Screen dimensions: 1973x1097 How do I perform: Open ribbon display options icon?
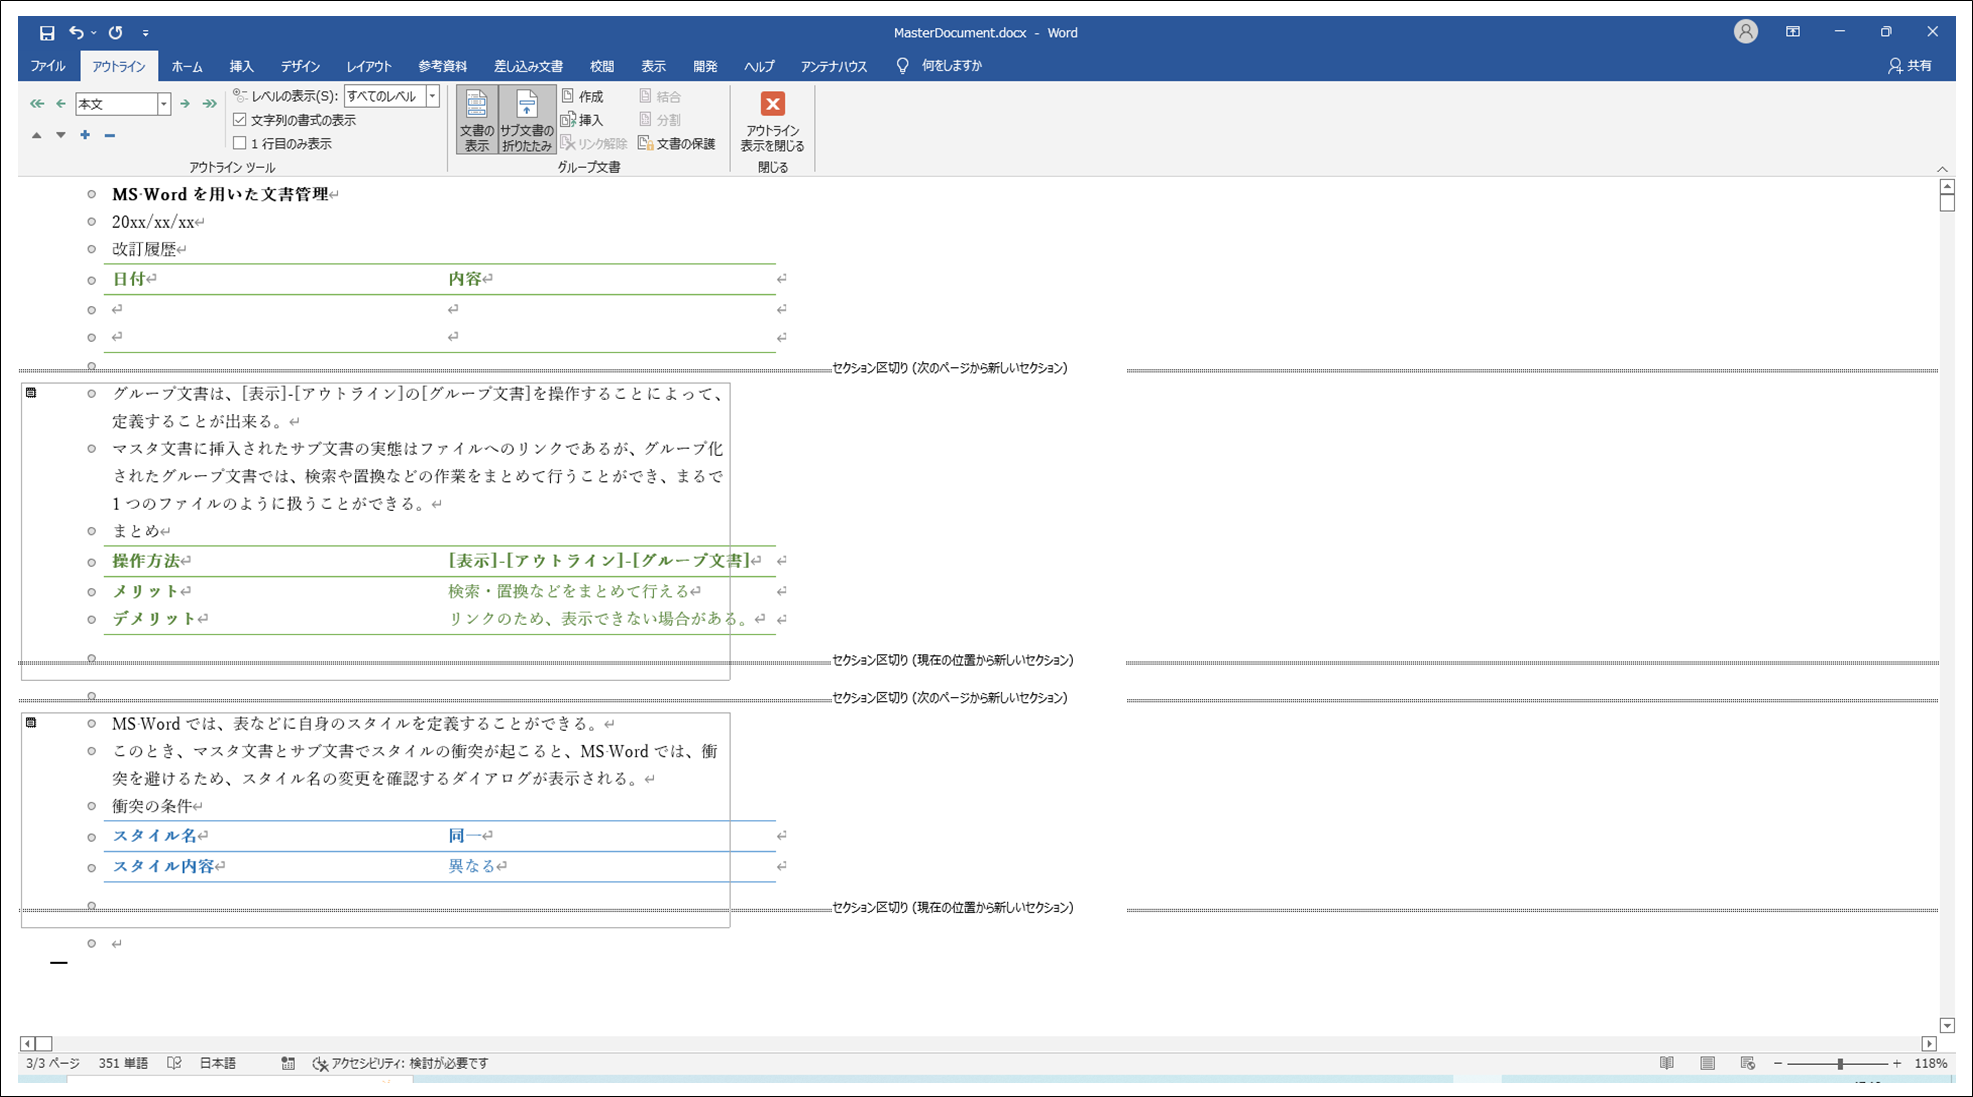point(1793,32)
